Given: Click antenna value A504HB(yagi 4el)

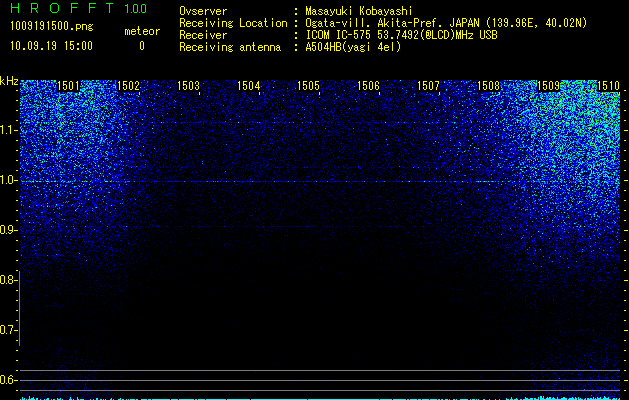Looking at the screenshot, I should click(353, 47).
